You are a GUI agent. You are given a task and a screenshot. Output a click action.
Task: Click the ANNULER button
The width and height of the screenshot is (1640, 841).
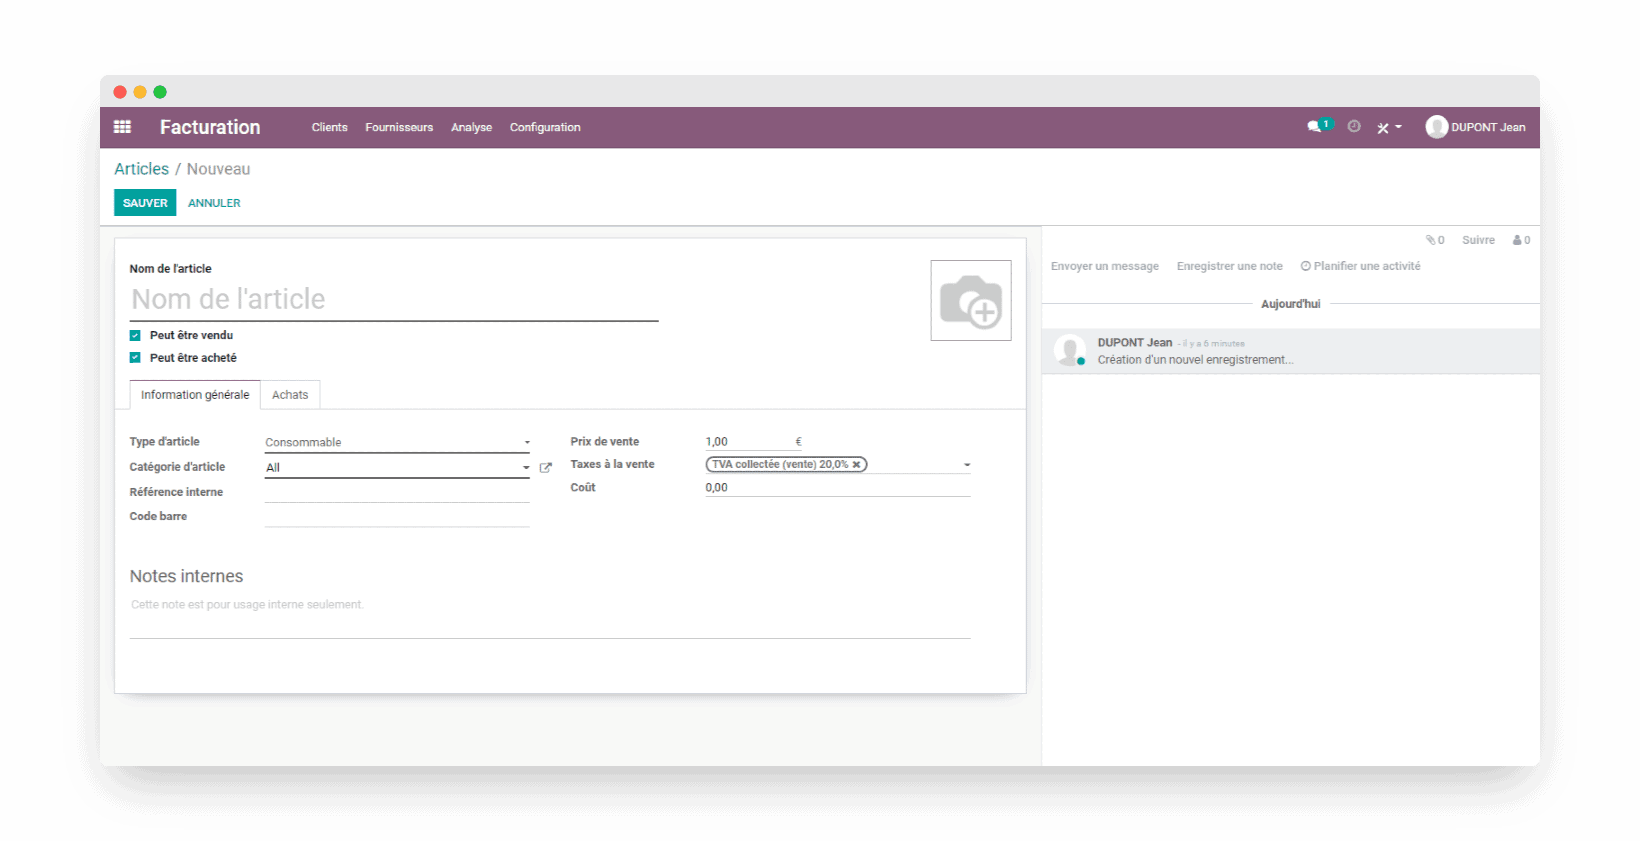tap(214, 203)
